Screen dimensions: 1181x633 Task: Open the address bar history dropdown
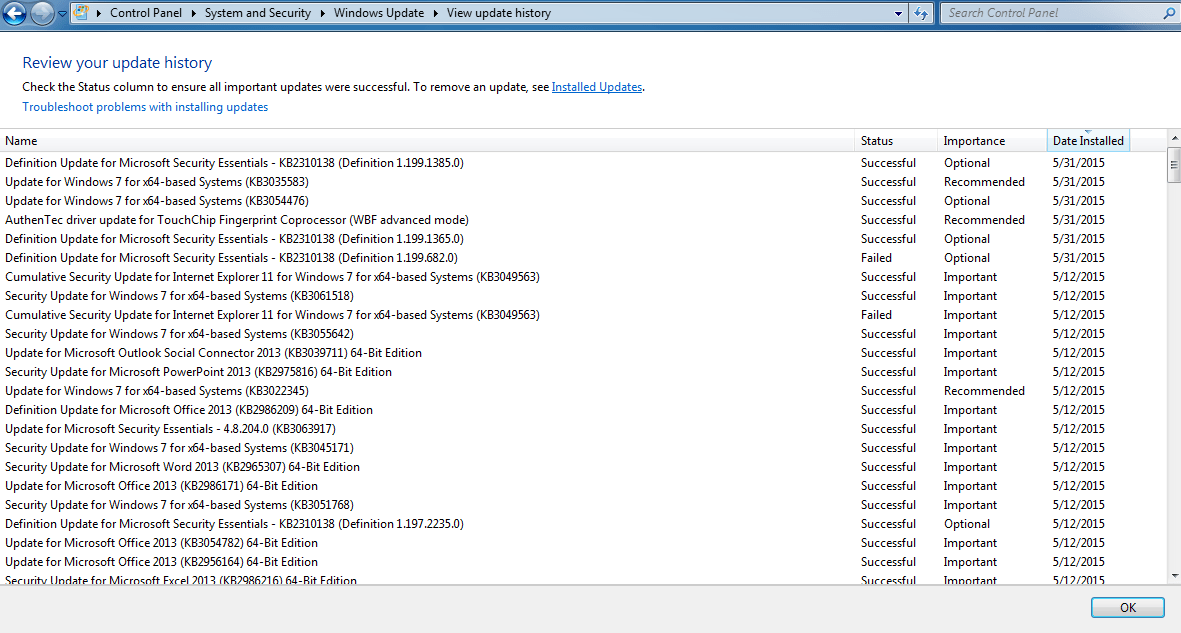pos(898,14)
